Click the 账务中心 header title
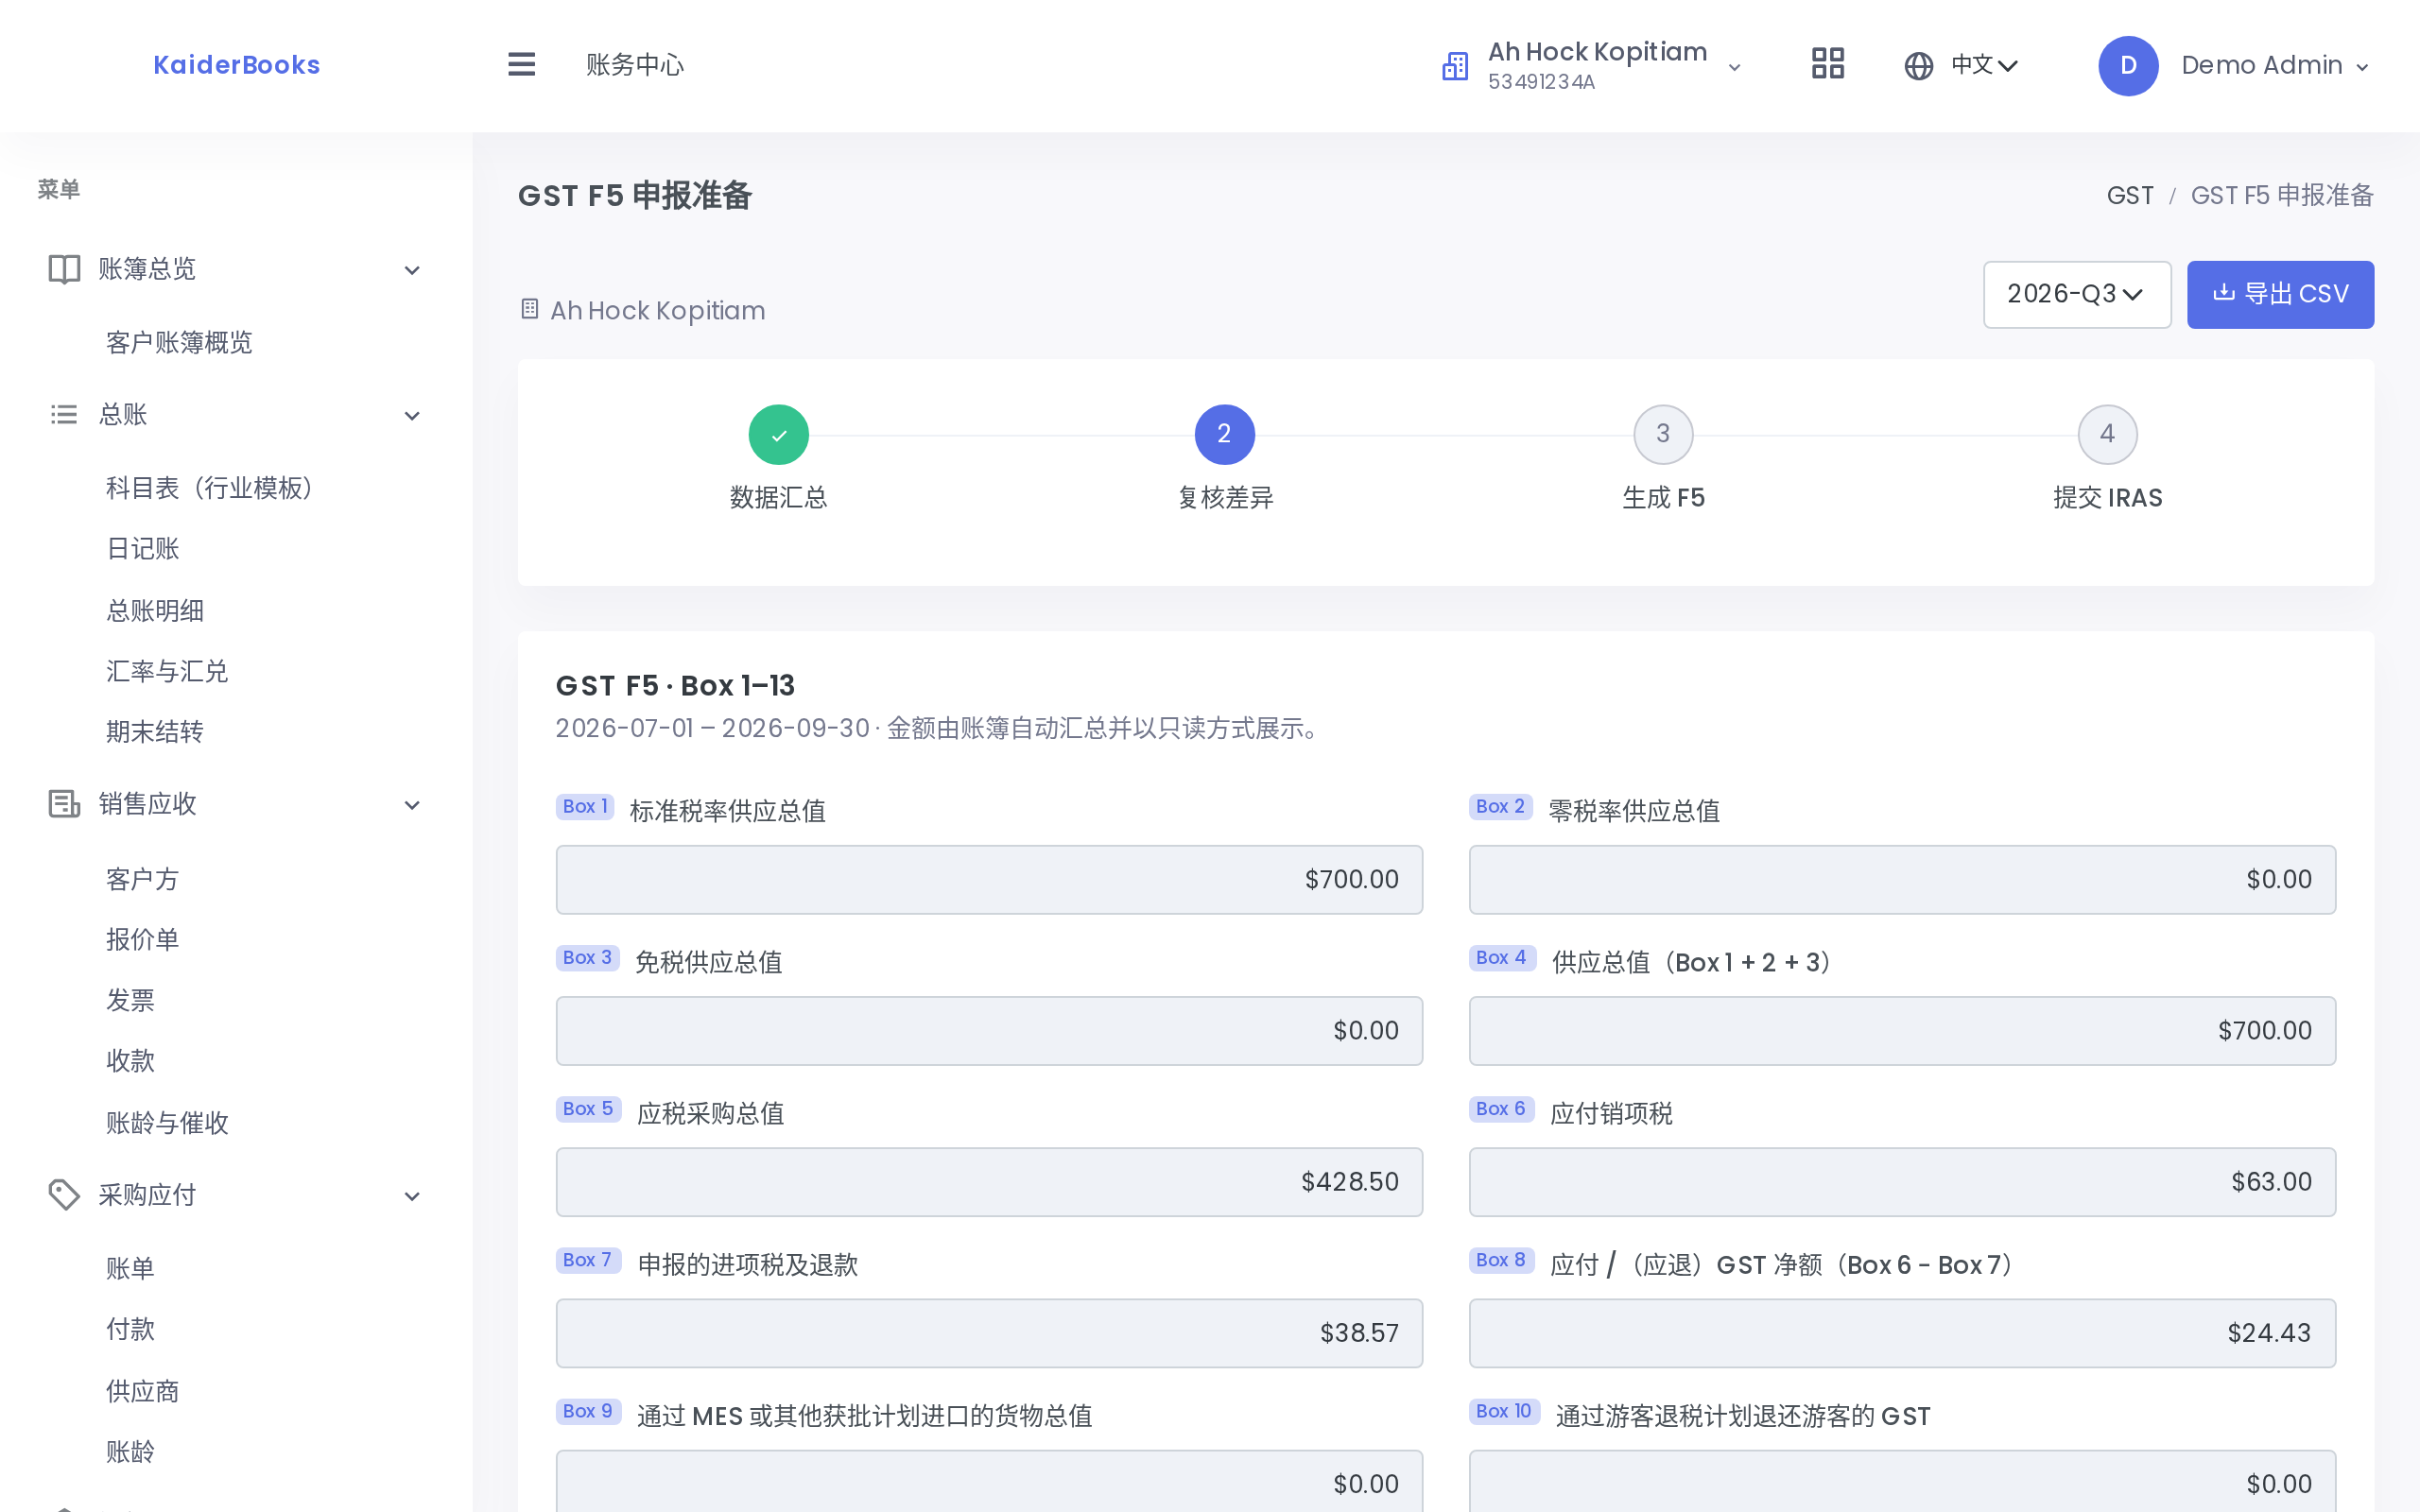 [635, 65]
